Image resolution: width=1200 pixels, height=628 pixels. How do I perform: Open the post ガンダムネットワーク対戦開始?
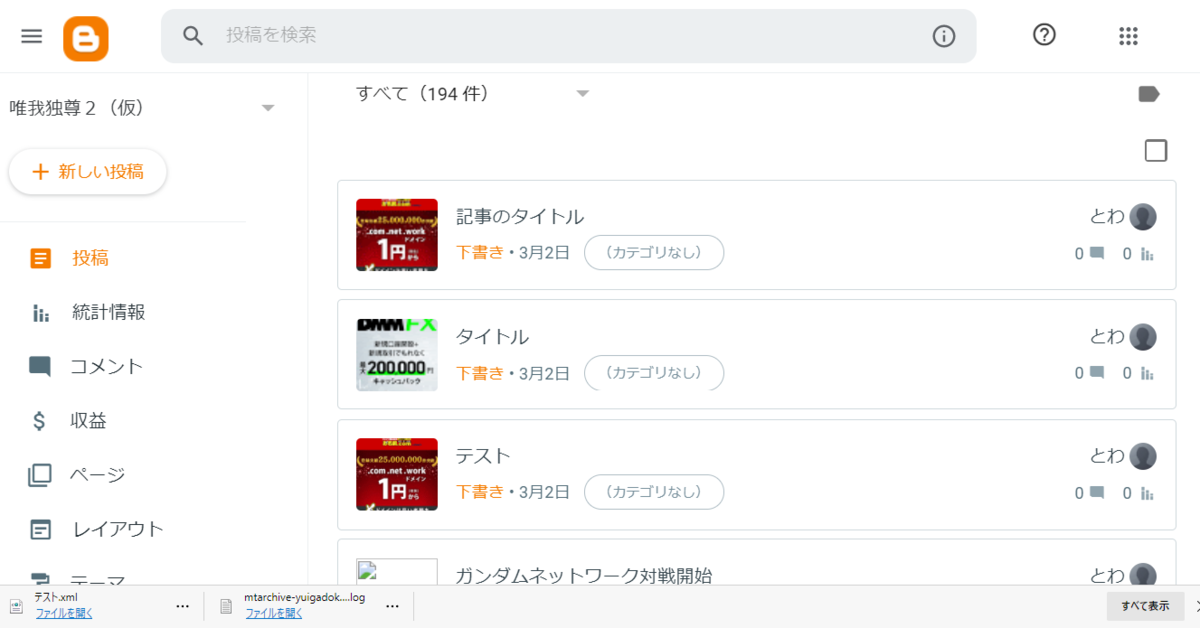click(x=584, y=575)
